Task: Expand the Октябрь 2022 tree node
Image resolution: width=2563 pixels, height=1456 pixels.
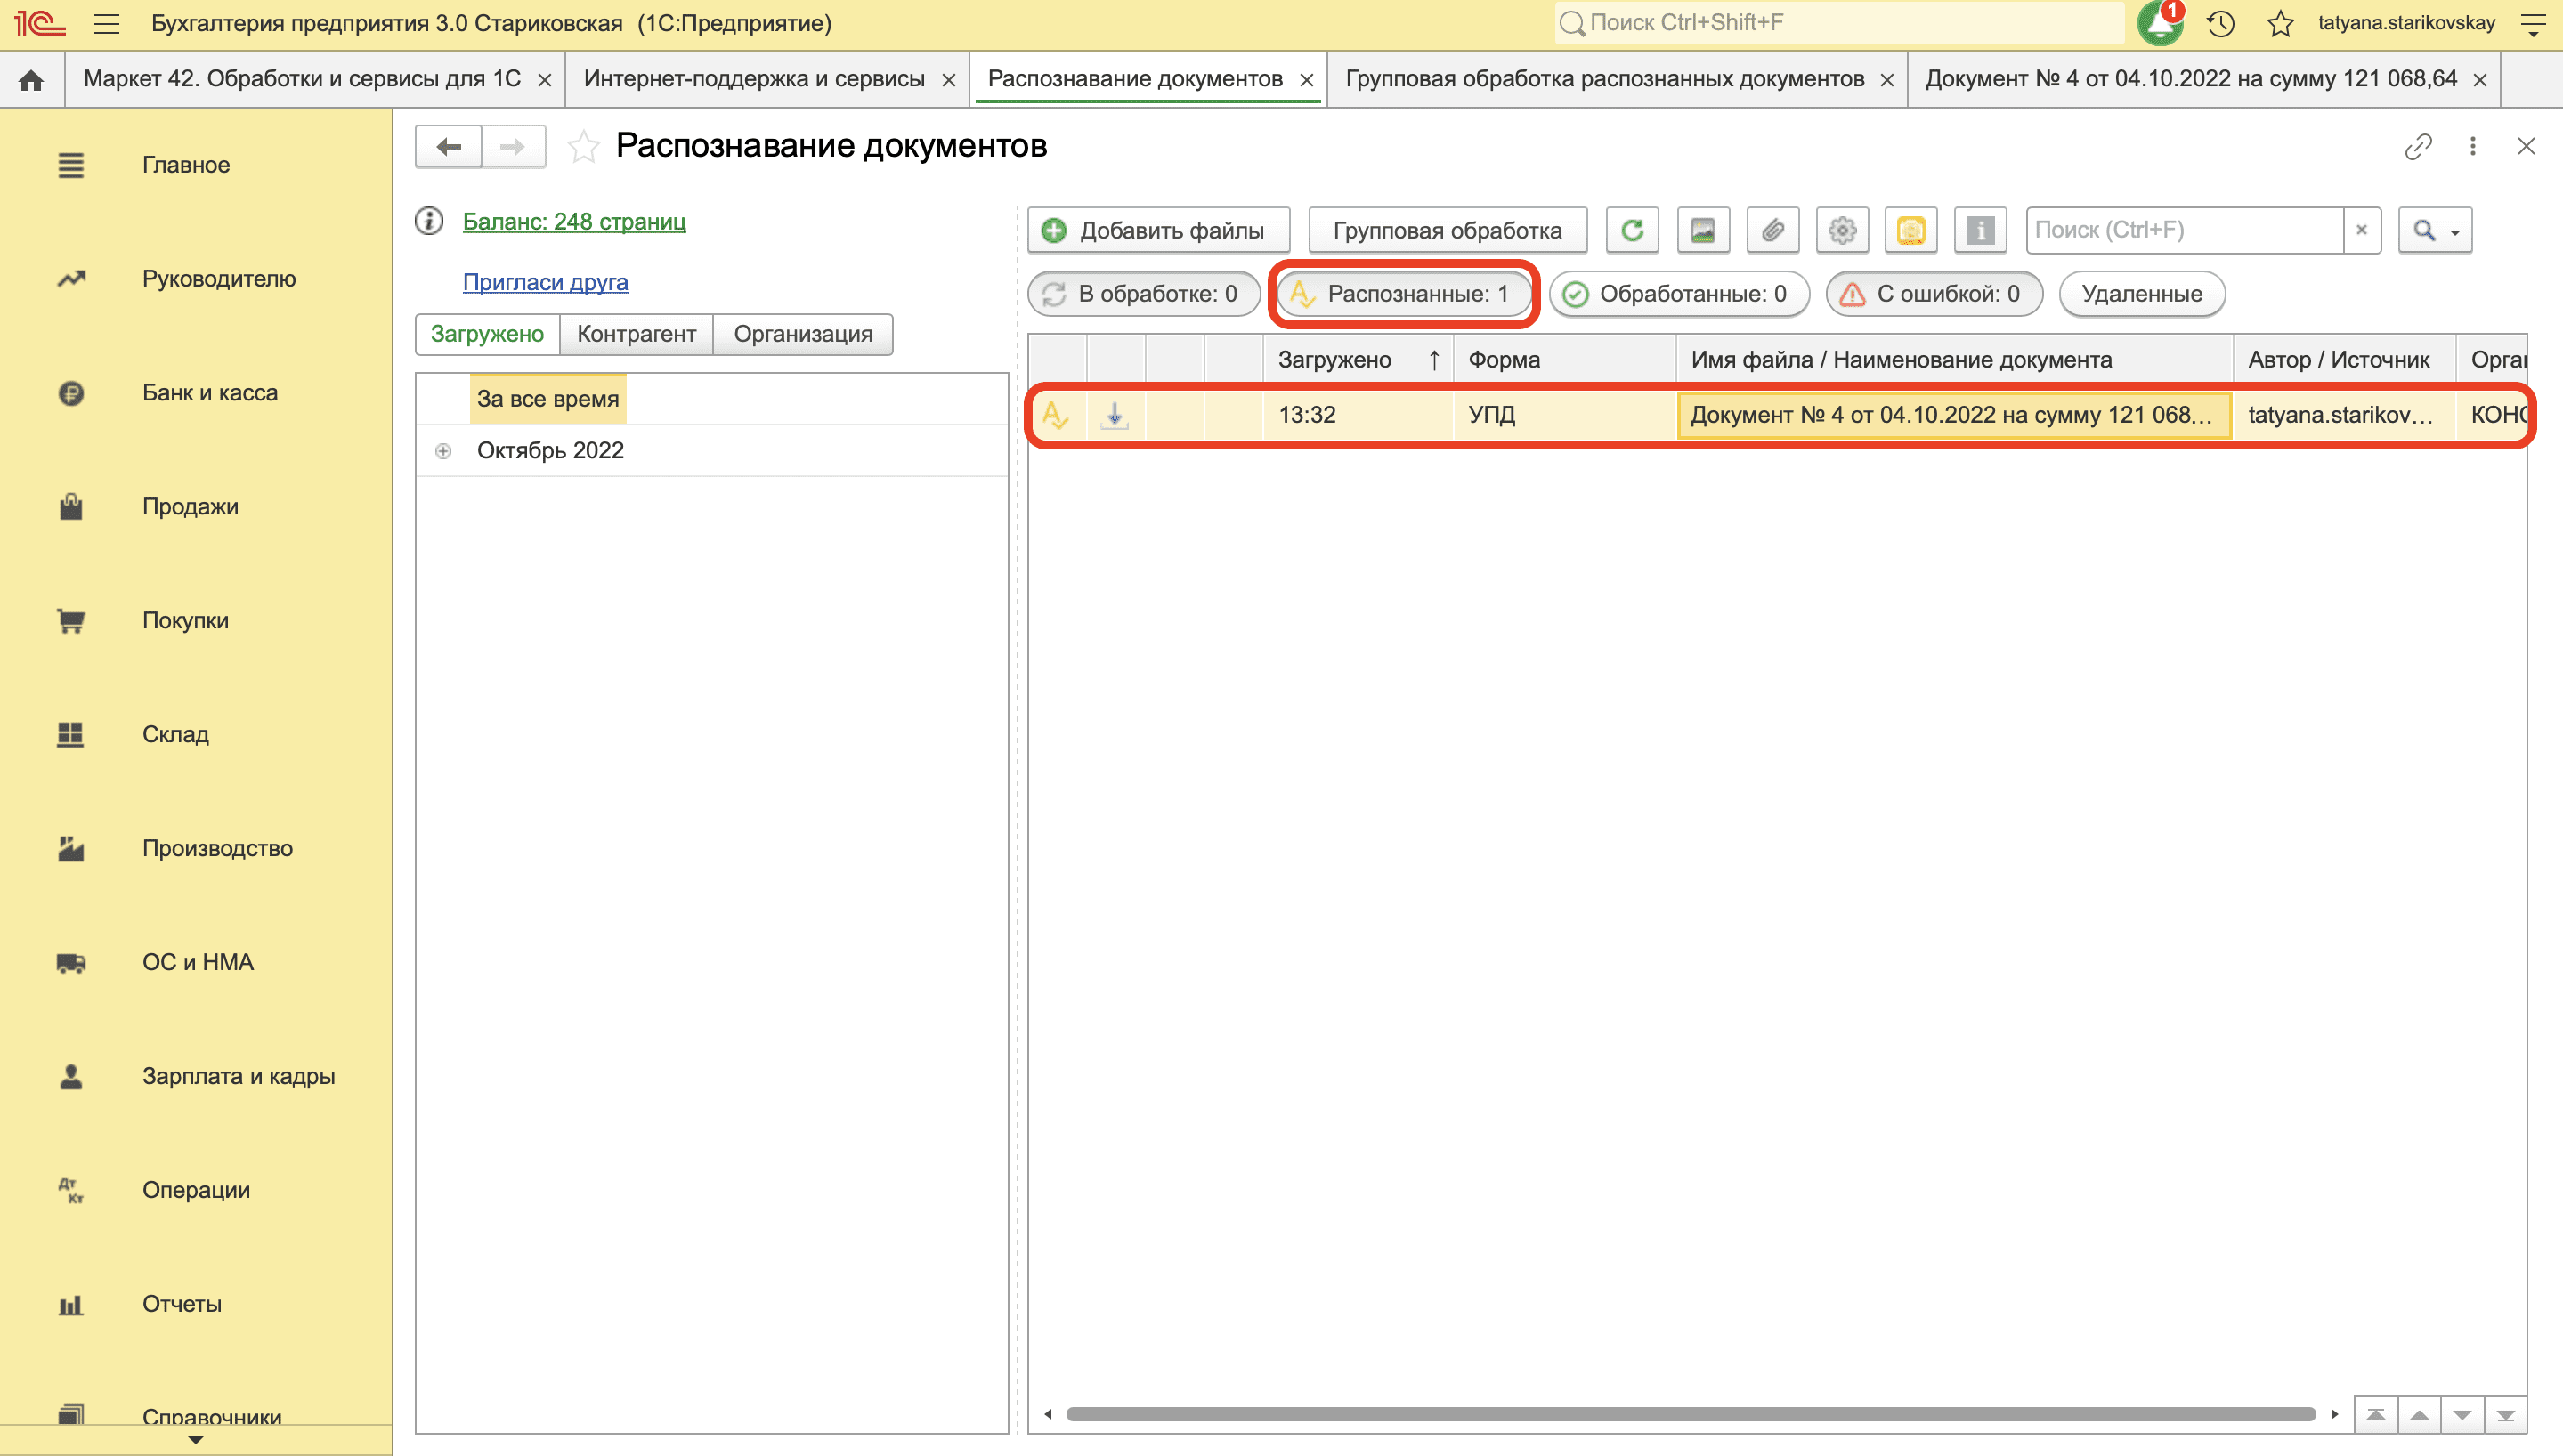Action: [x=443, y=451]
